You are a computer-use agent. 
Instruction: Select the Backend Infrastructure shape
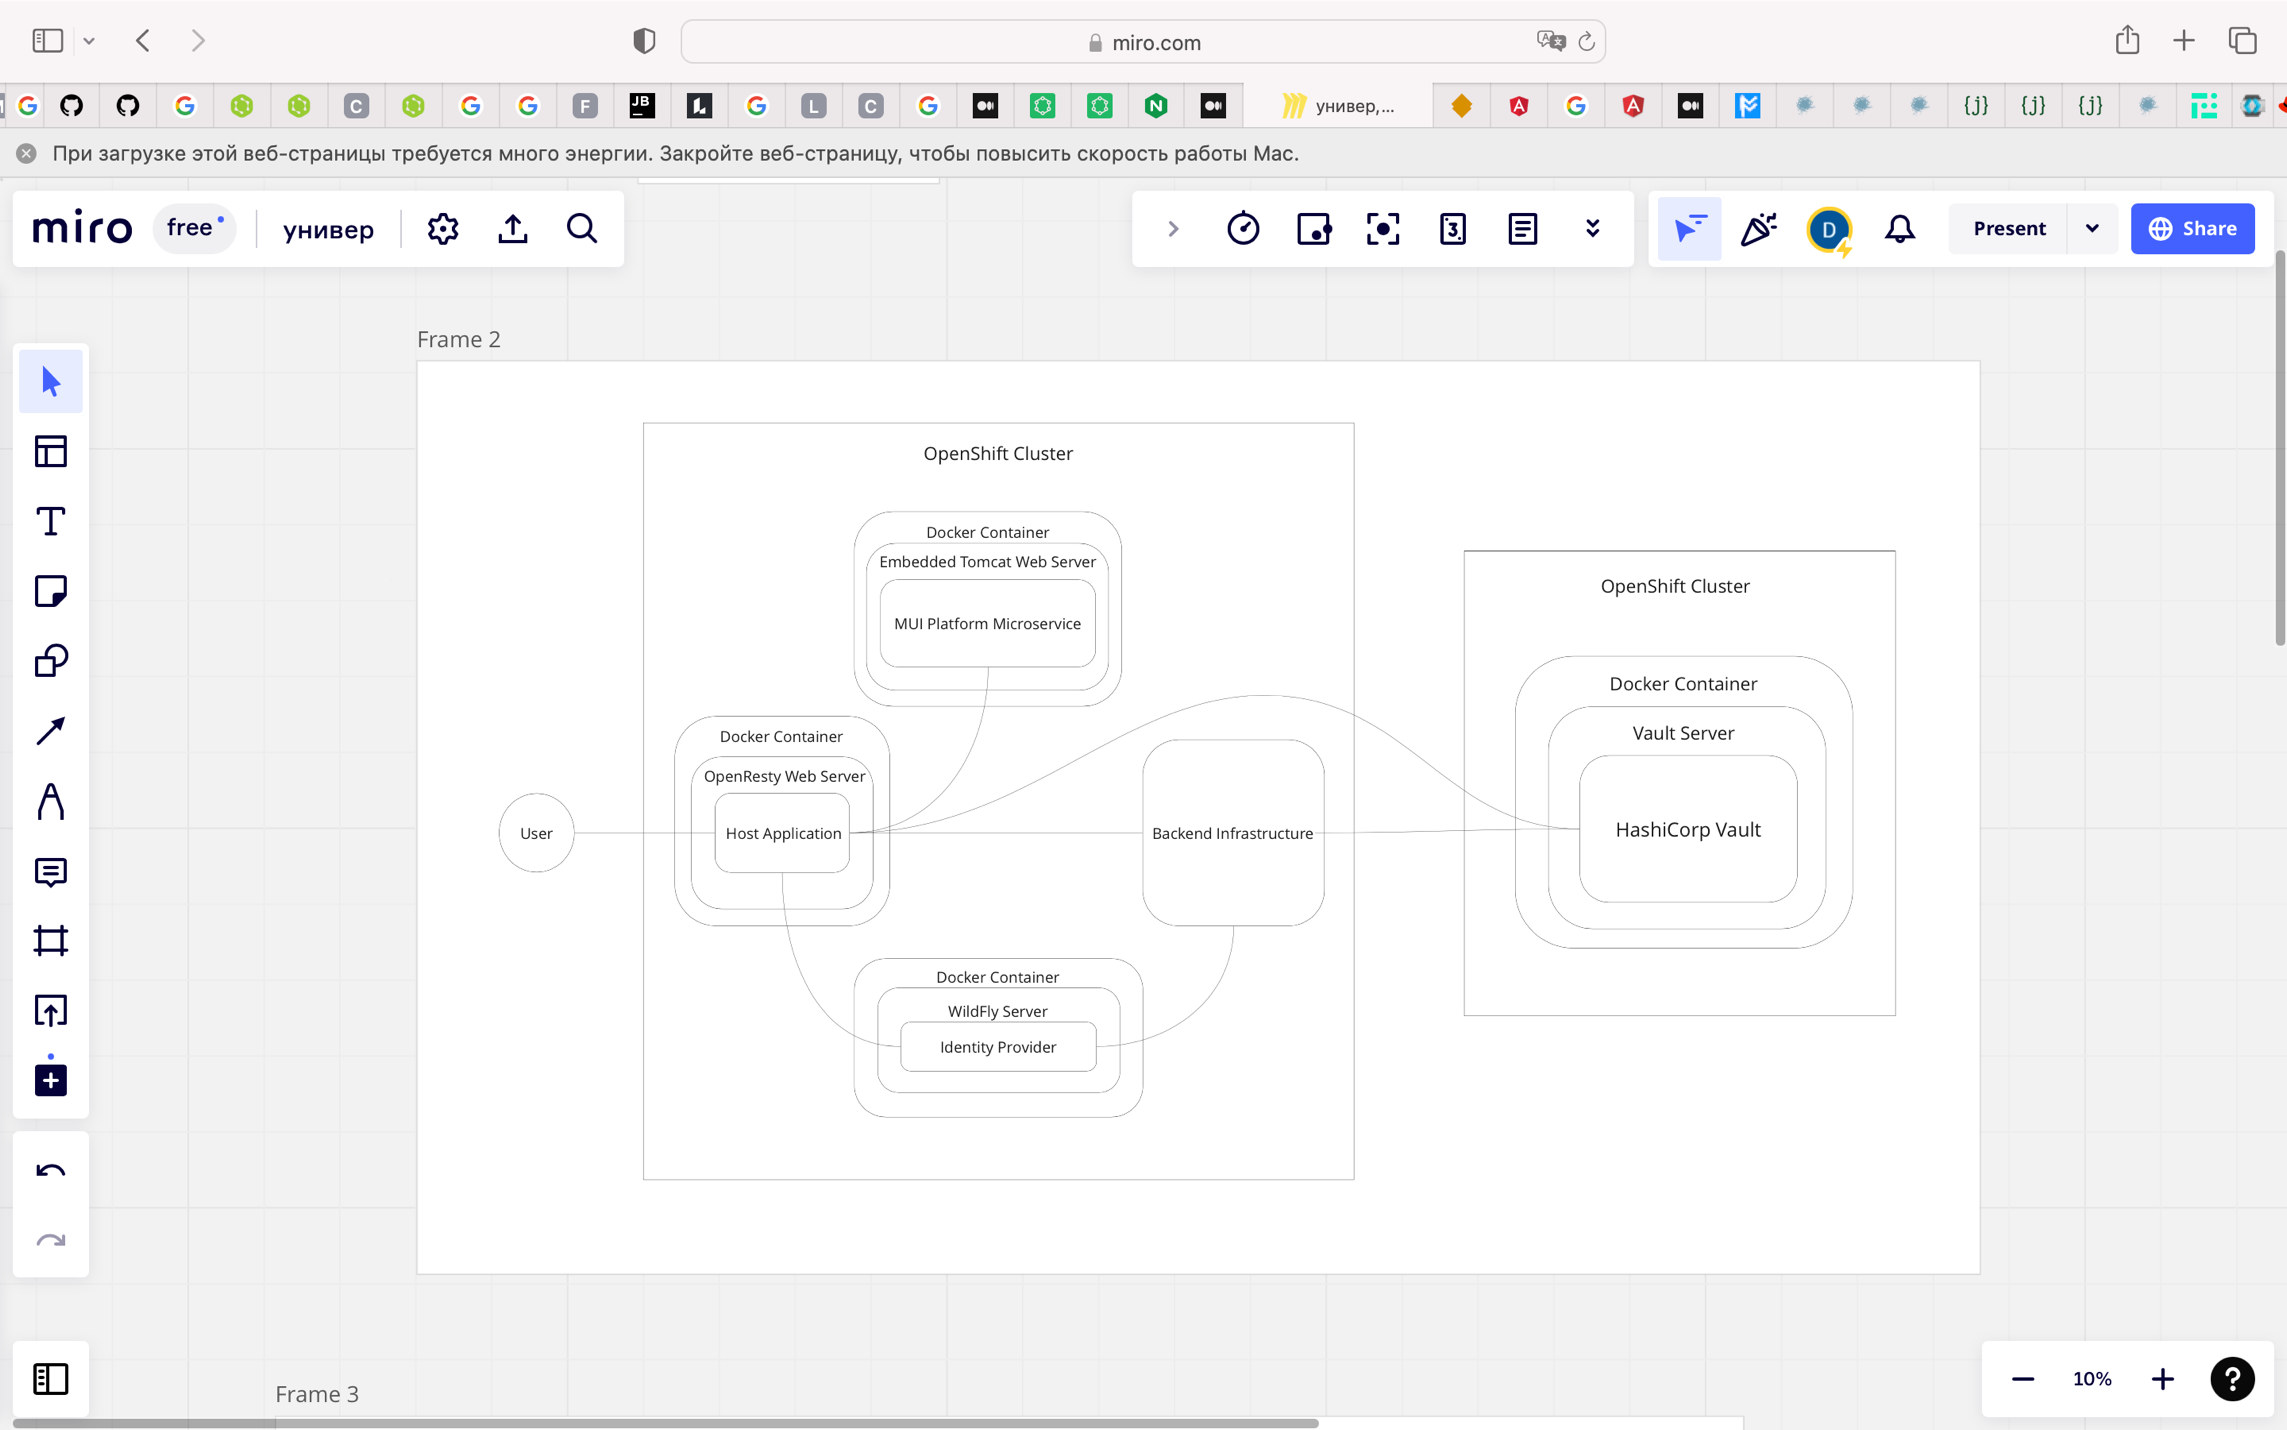[1232, 833]
